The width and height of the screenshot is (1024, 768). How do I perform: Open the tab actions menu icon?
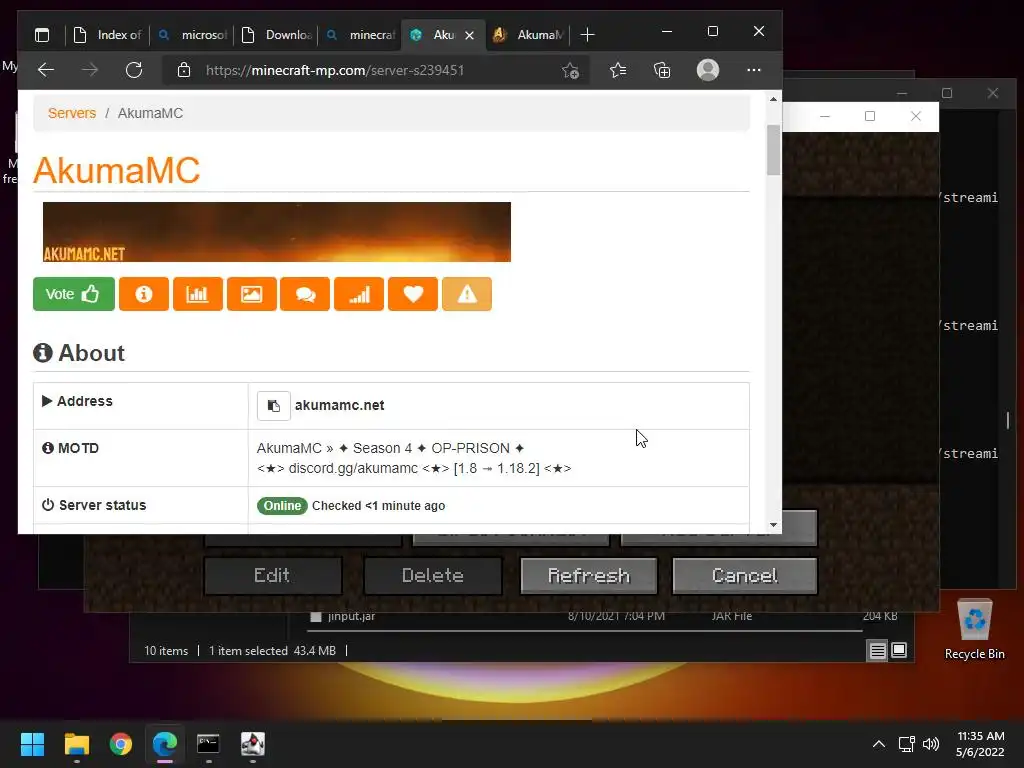42,35
